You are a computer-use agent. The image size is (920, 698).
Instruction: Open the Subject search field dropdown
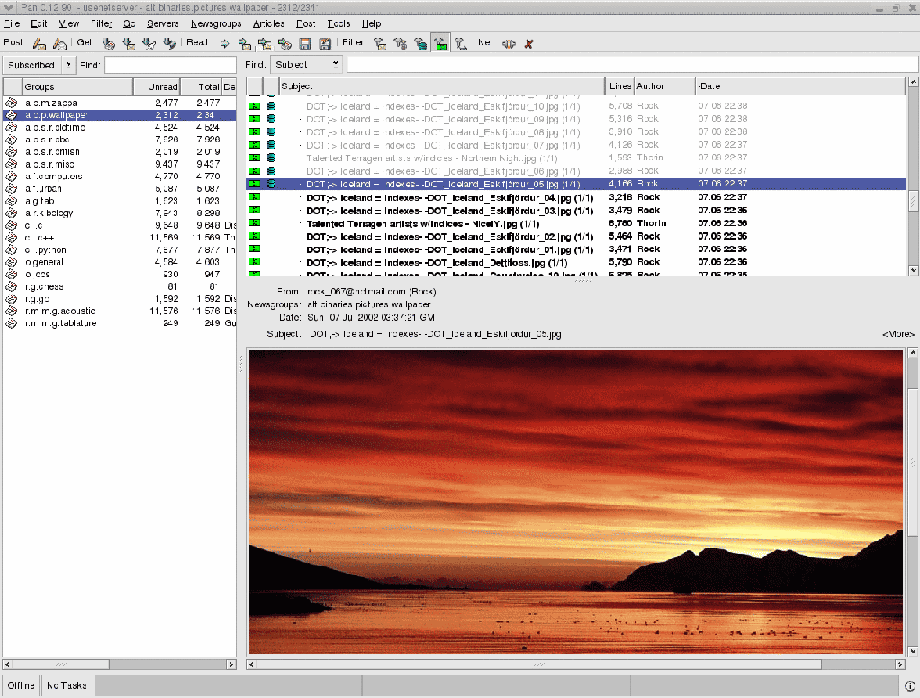tap(306, 64)
